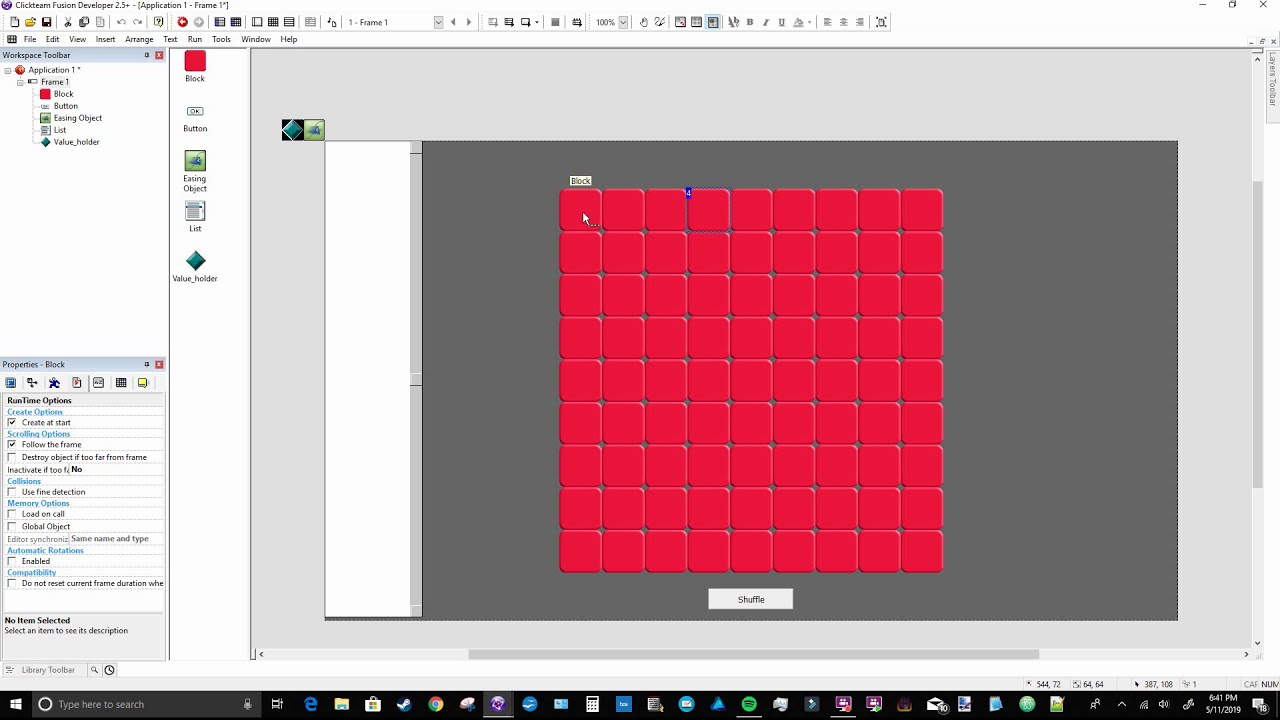
Task: Select the List item in workspace tree
Action: 60,130
